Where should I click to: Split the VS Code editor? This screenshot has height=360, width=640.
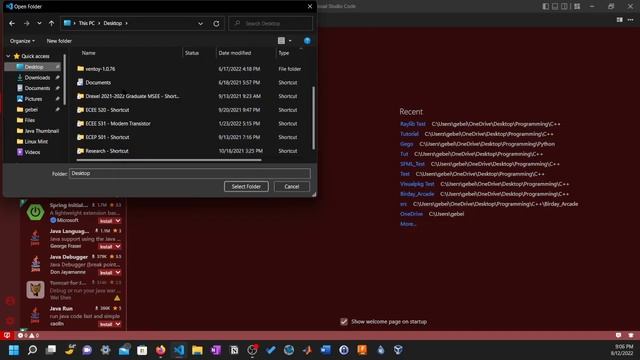click(620, 20)
